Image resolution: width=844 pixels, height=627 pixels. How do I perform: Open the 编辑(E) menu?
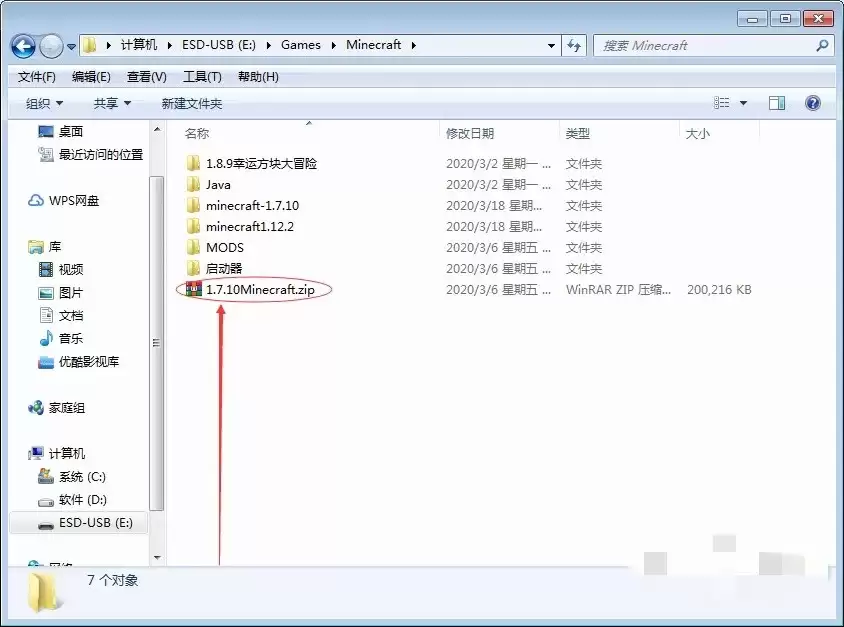point(91,77)
